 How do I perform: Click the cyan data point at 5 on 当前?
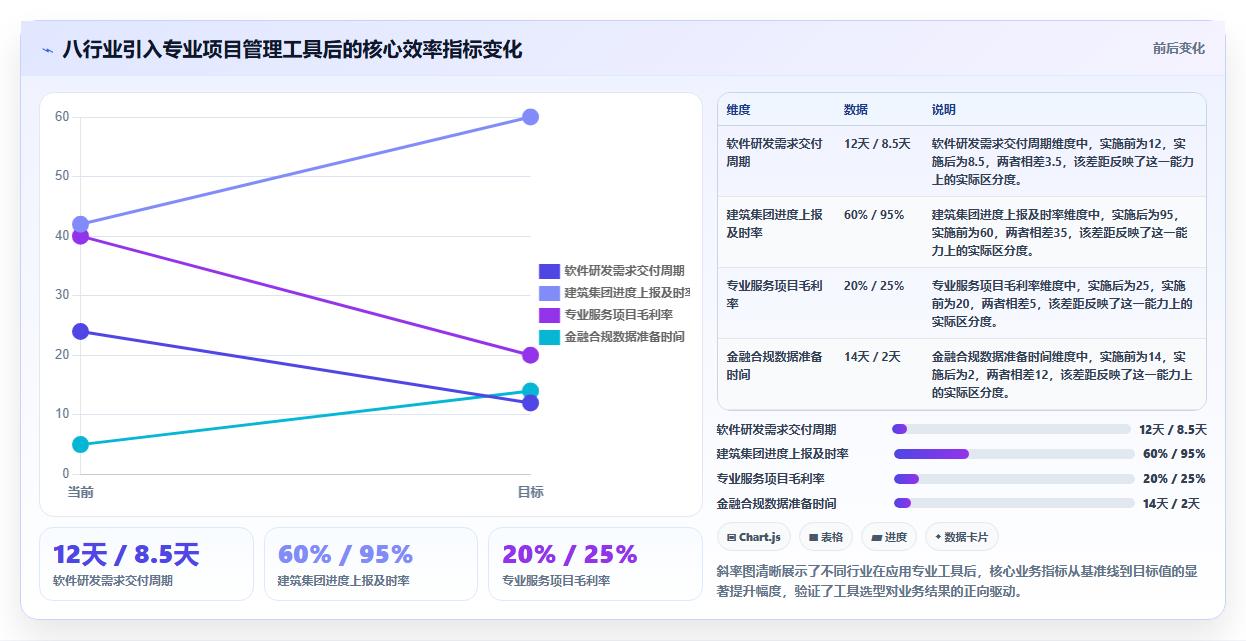pos(80,445)
